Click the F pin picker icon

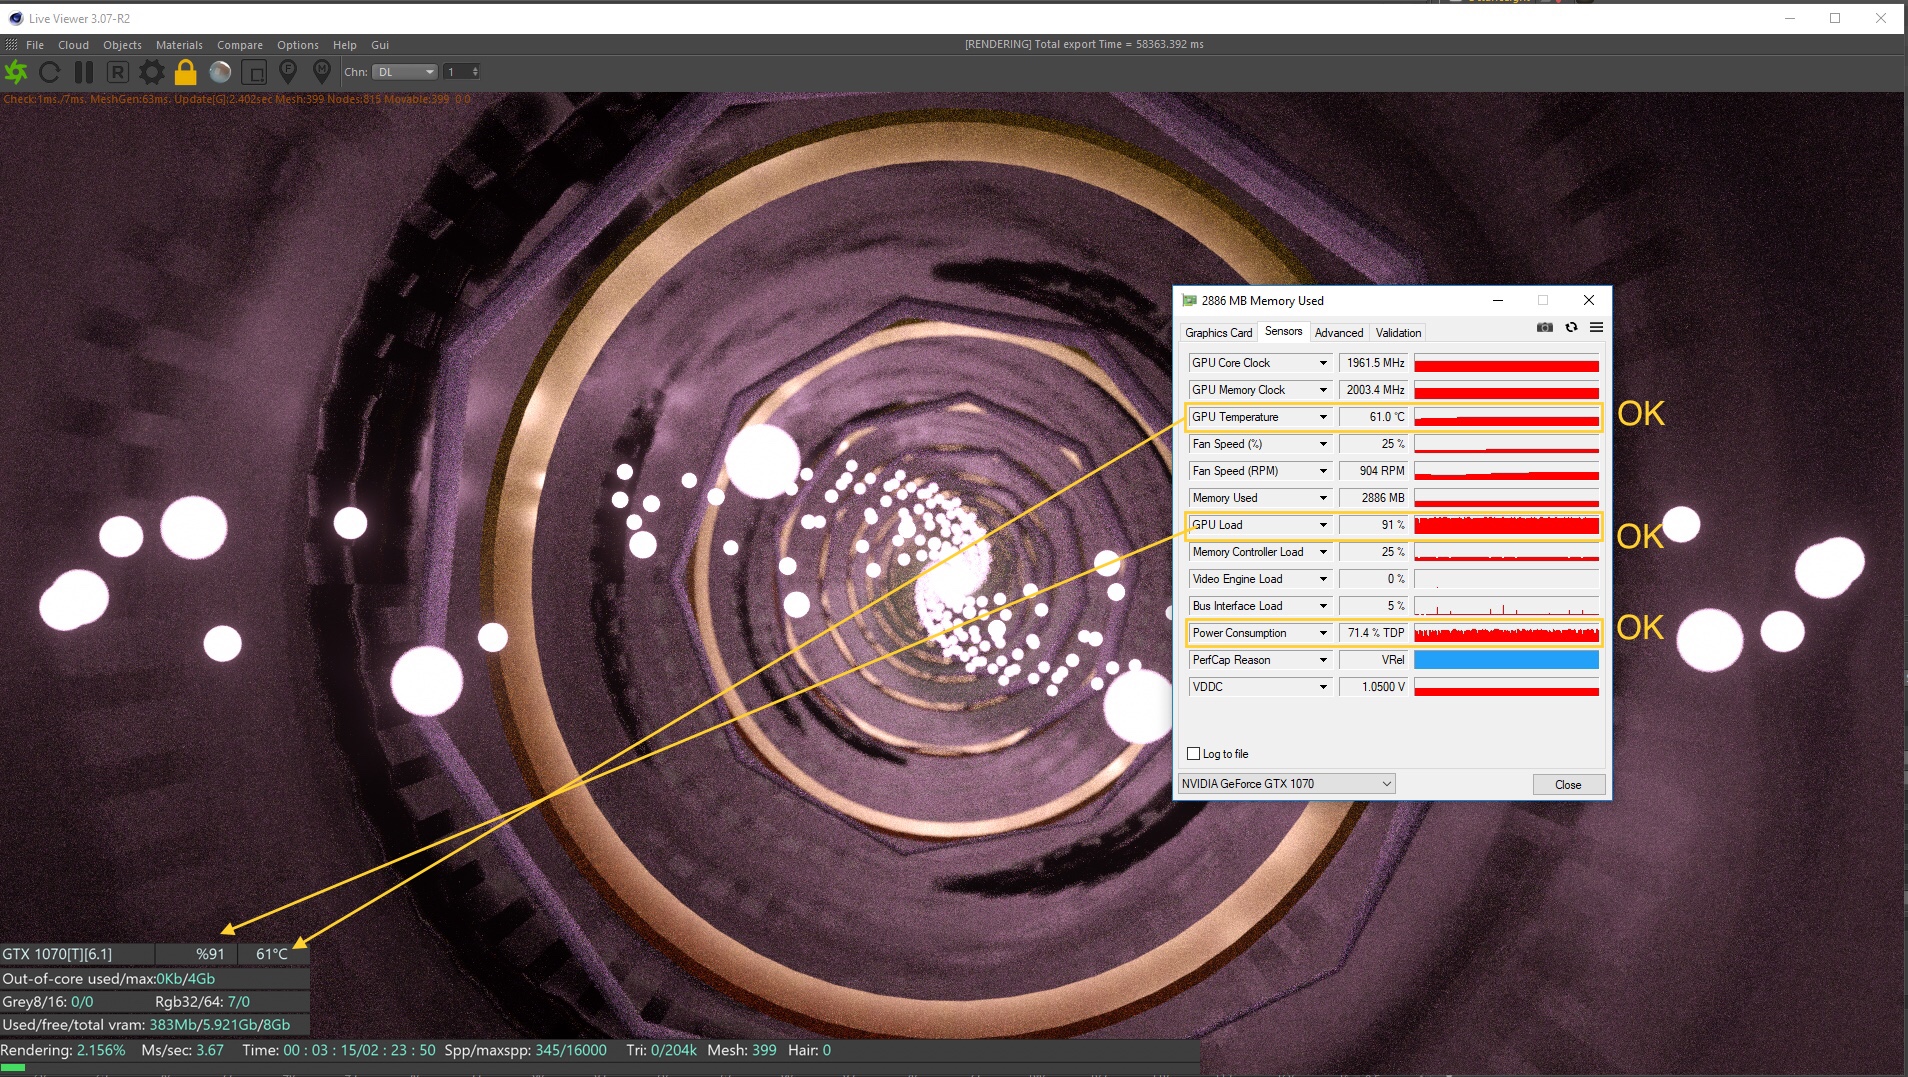pos(288,72)
